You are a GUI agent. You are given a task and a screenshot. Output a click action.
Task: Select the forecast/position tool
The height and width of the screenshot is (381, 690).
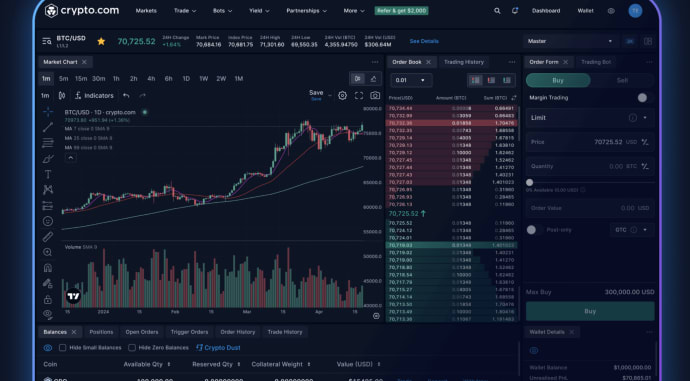pos(48,205)
